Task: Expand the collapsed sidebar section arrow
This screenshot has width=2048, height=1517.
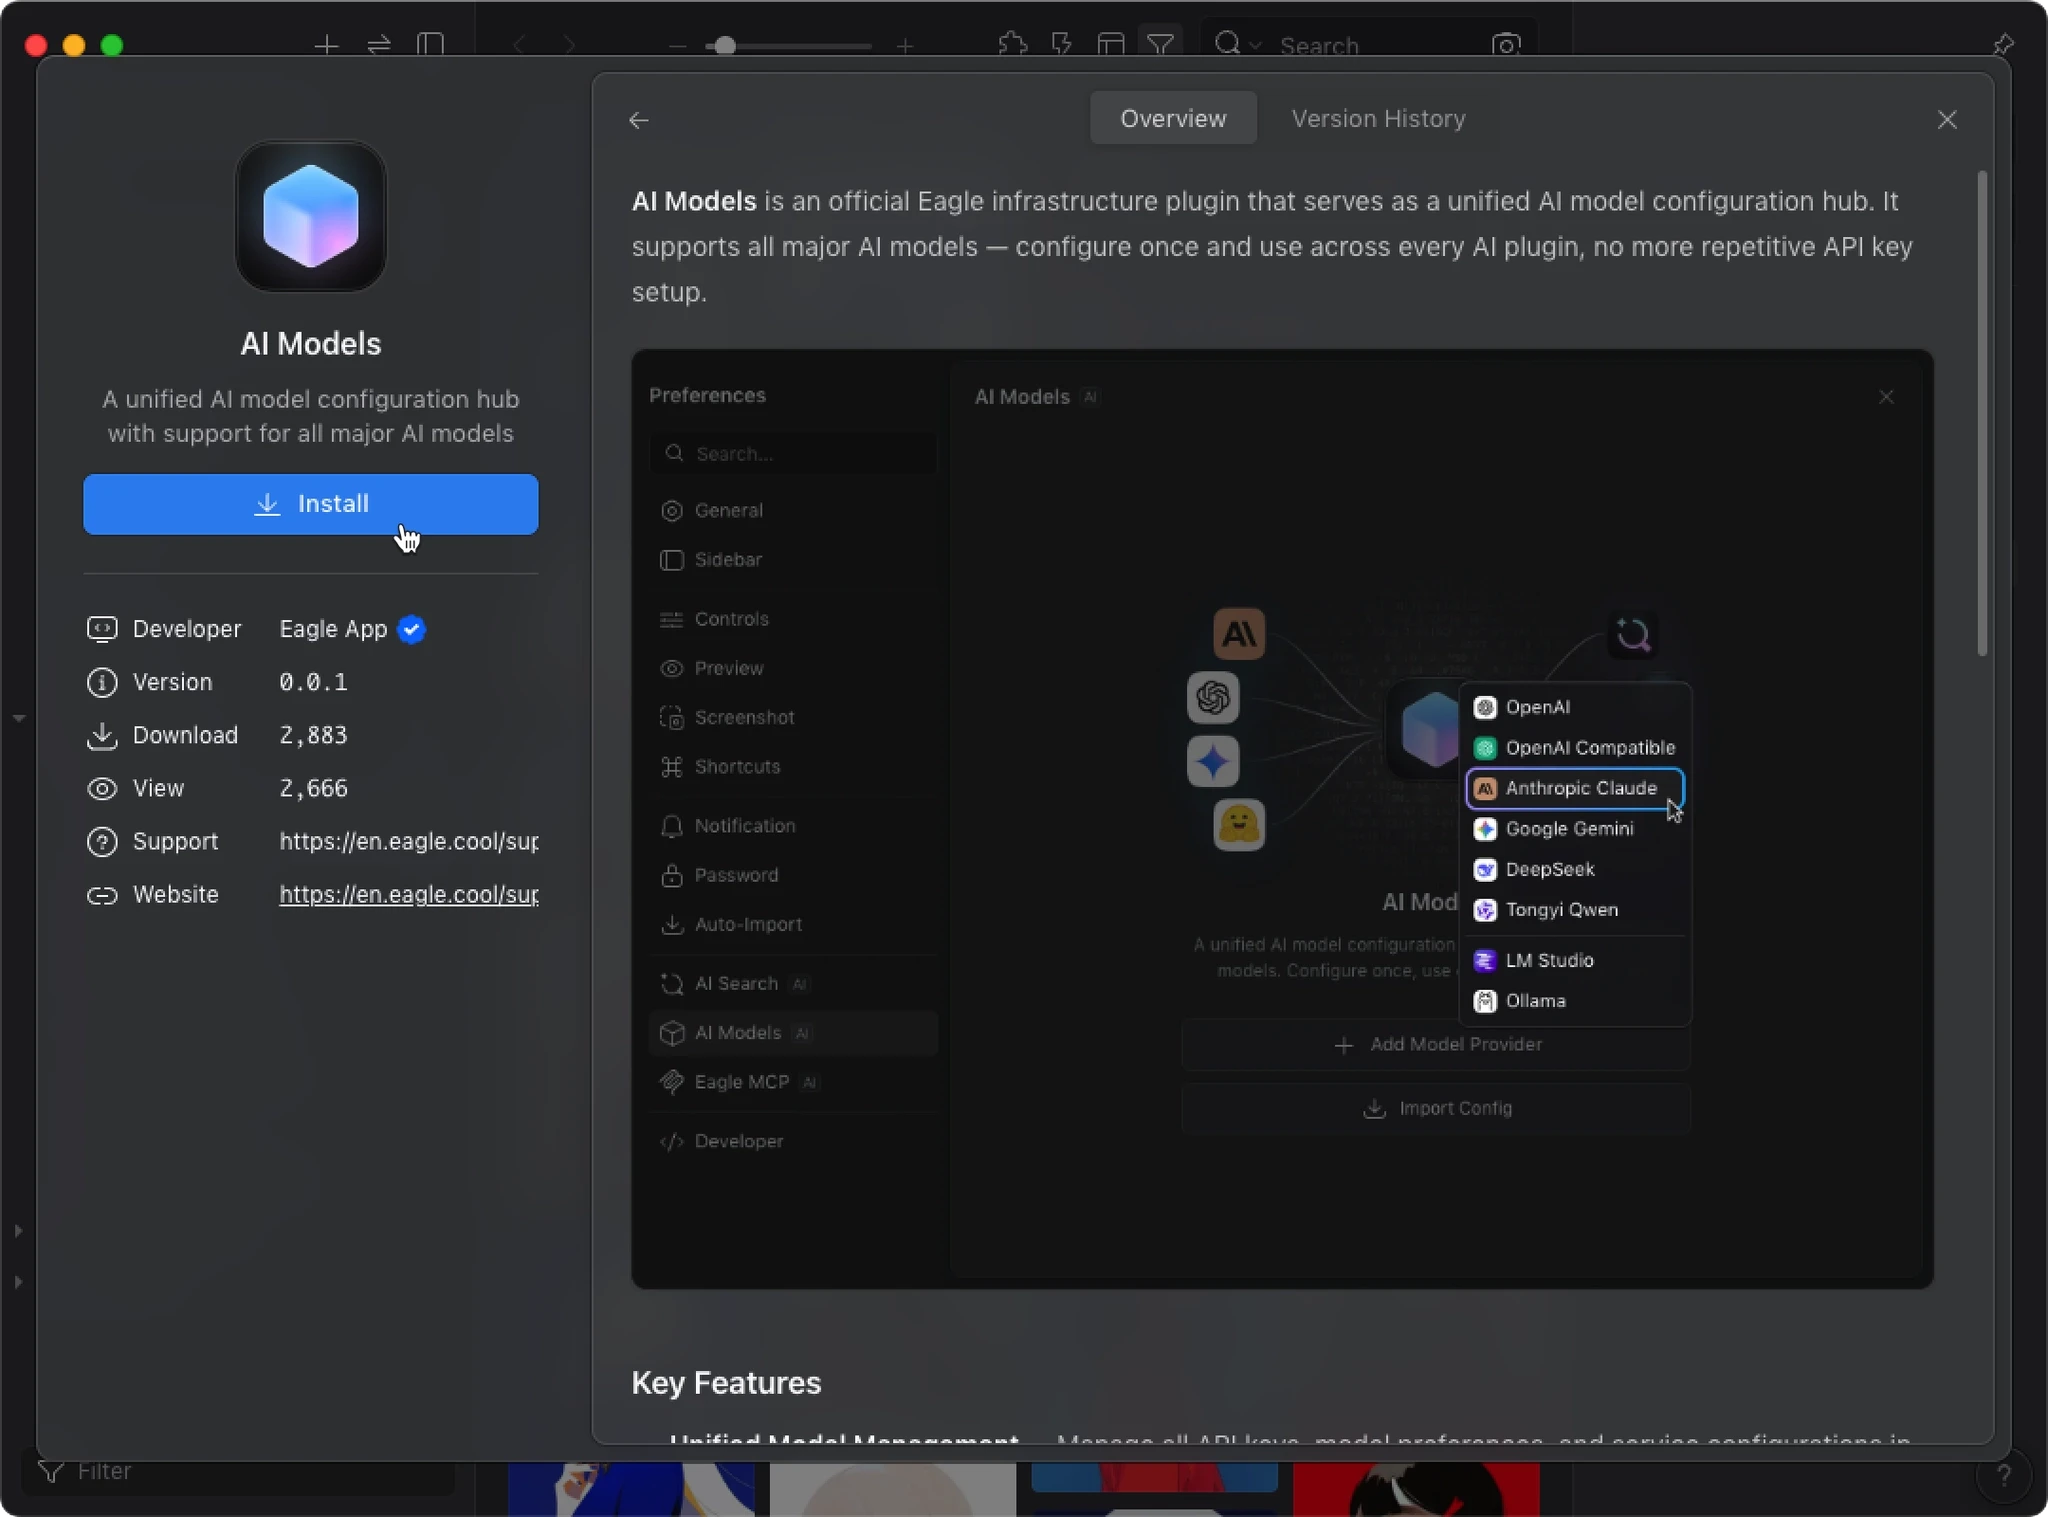Action: click(18, 1231)
